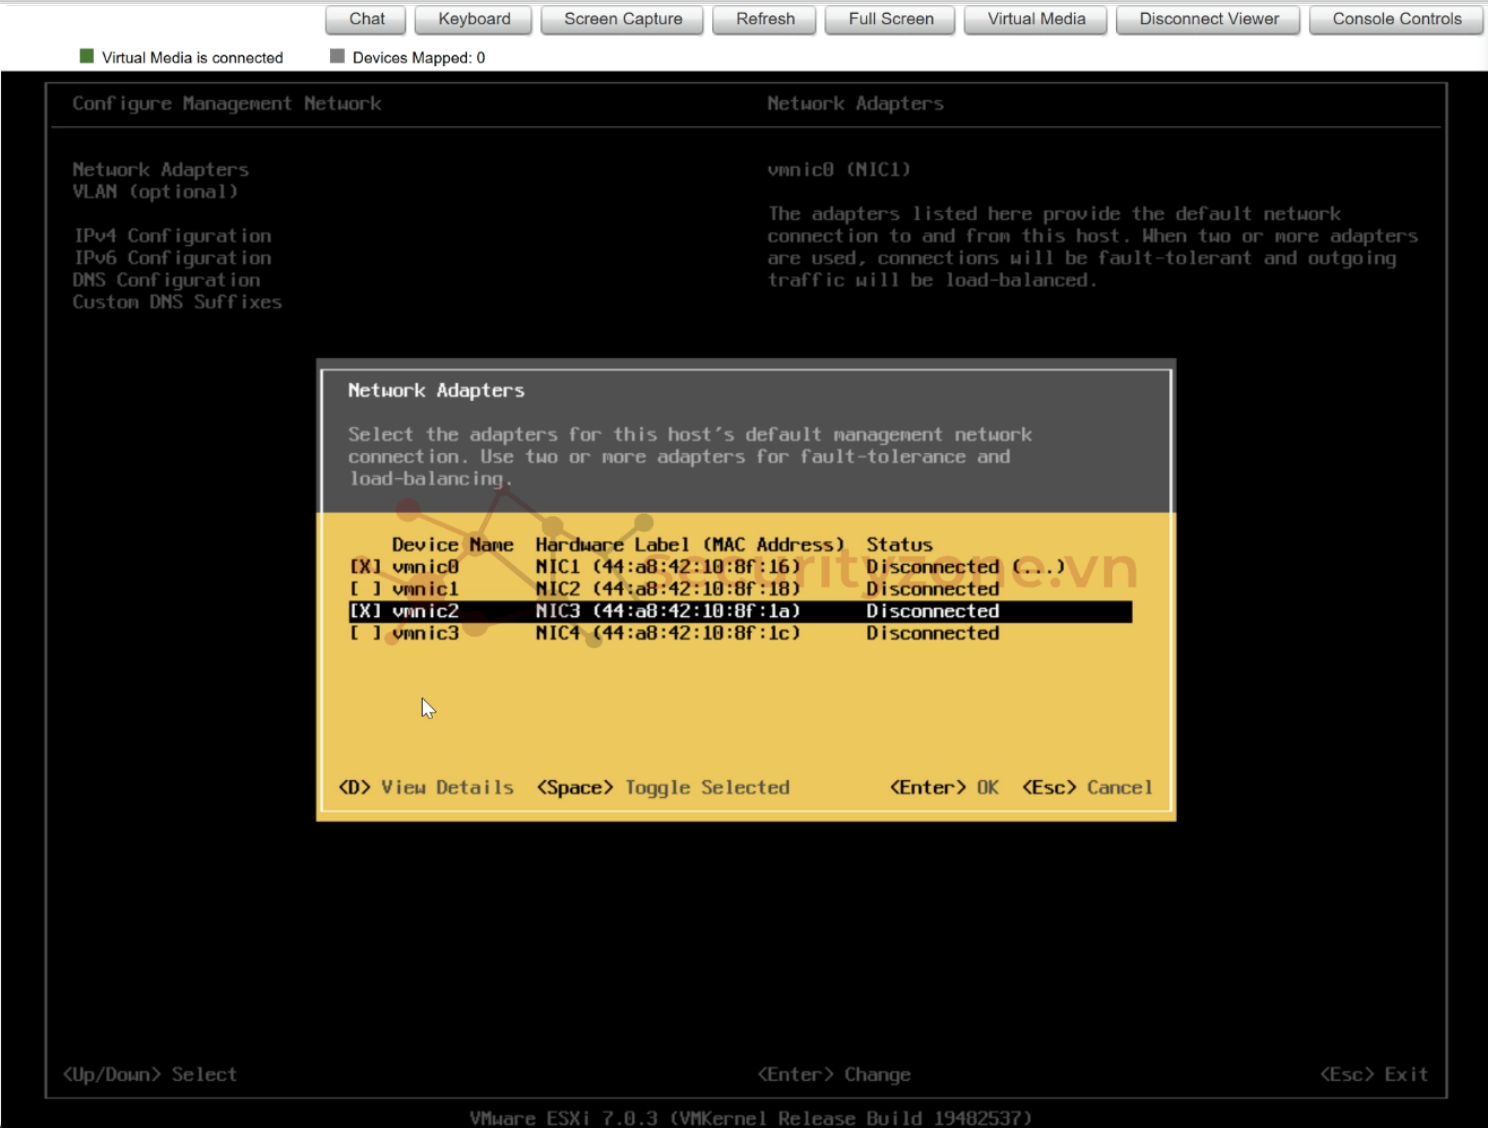Open the Chat button in viewer toolbar
The width and height of the screenshot is (1488, 1128).
[x=367, y=19]
